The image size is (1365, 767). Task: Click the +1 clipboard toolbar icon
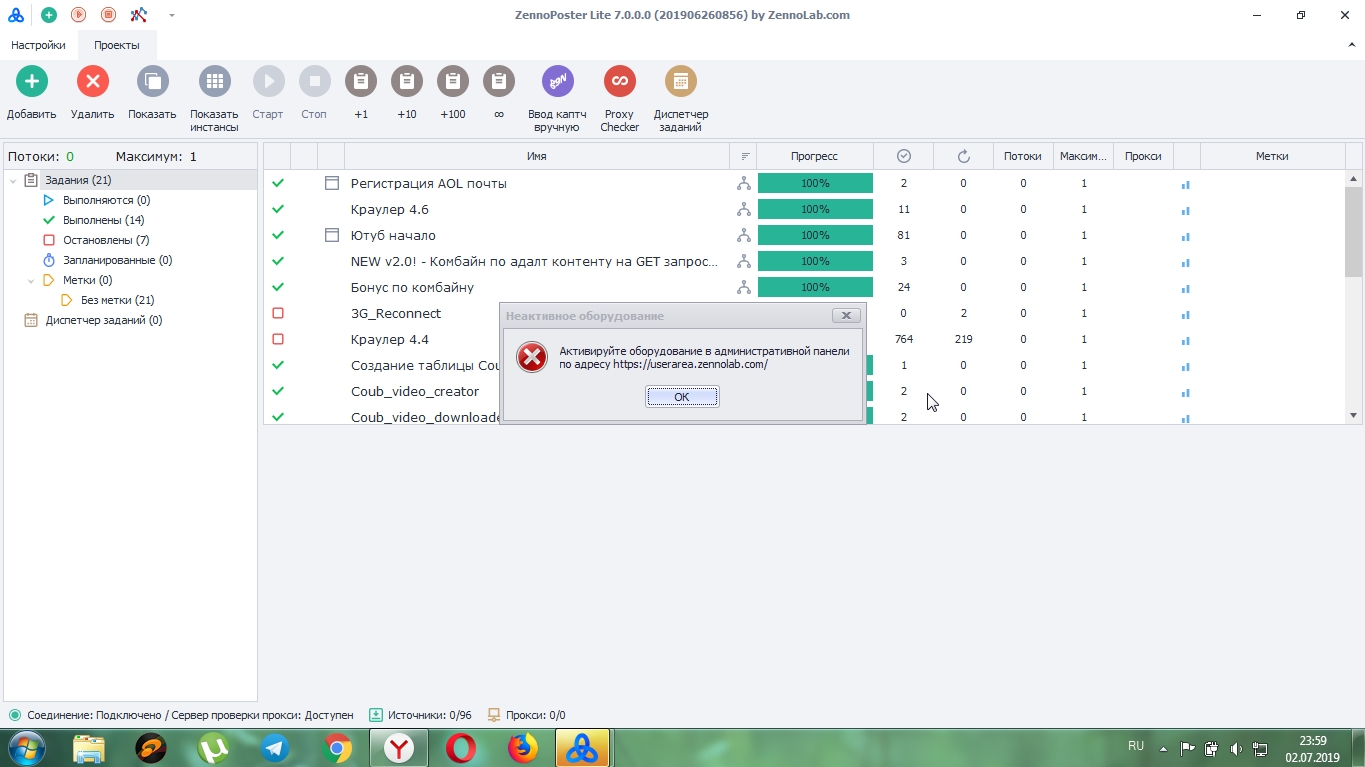[x=361, y=81]
